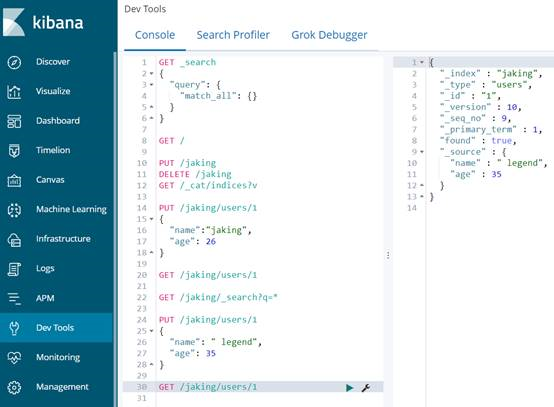
Task: Click "age" : 35 in response
Action: coord(476,174)
